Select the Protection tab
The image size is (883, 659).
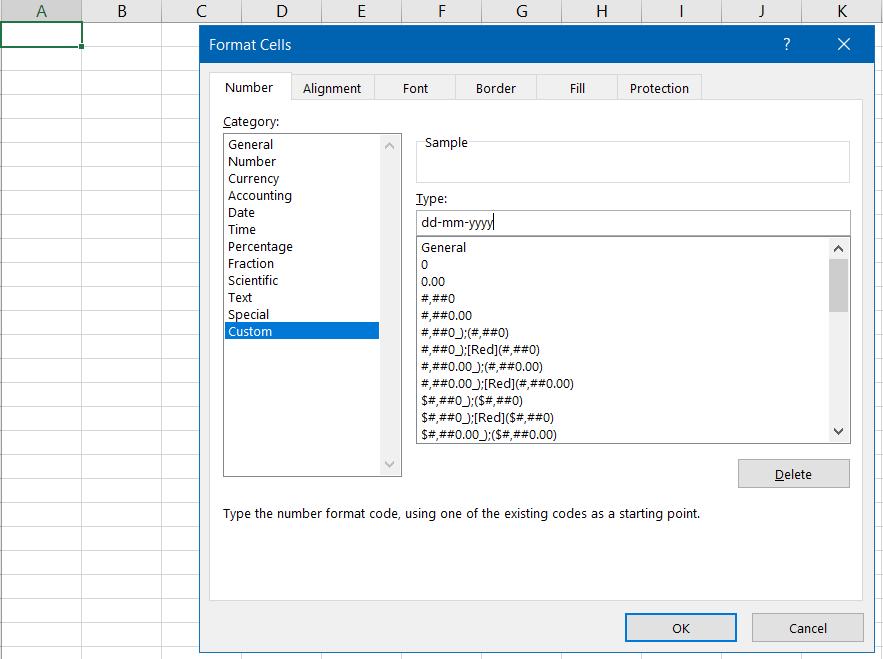659,88
